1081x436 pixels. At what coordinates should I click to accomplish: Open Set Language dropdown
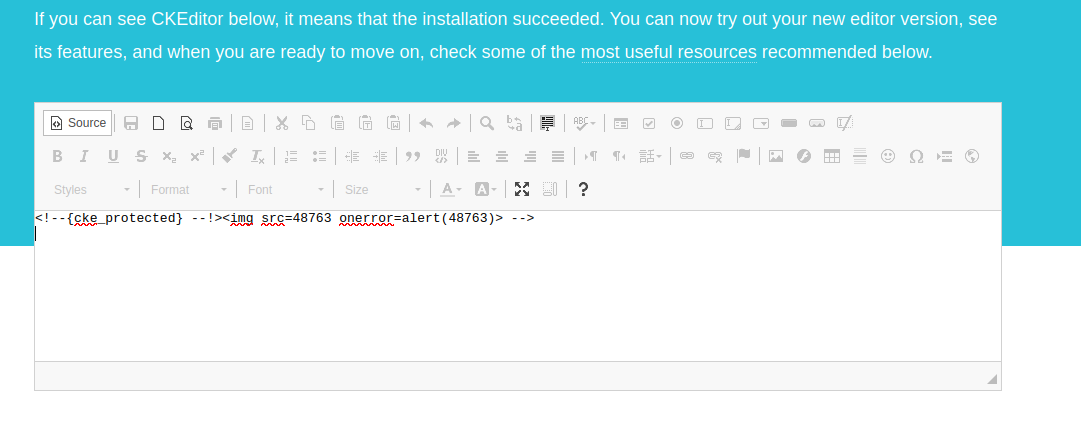pyautogui.click(x=651, y=156)
